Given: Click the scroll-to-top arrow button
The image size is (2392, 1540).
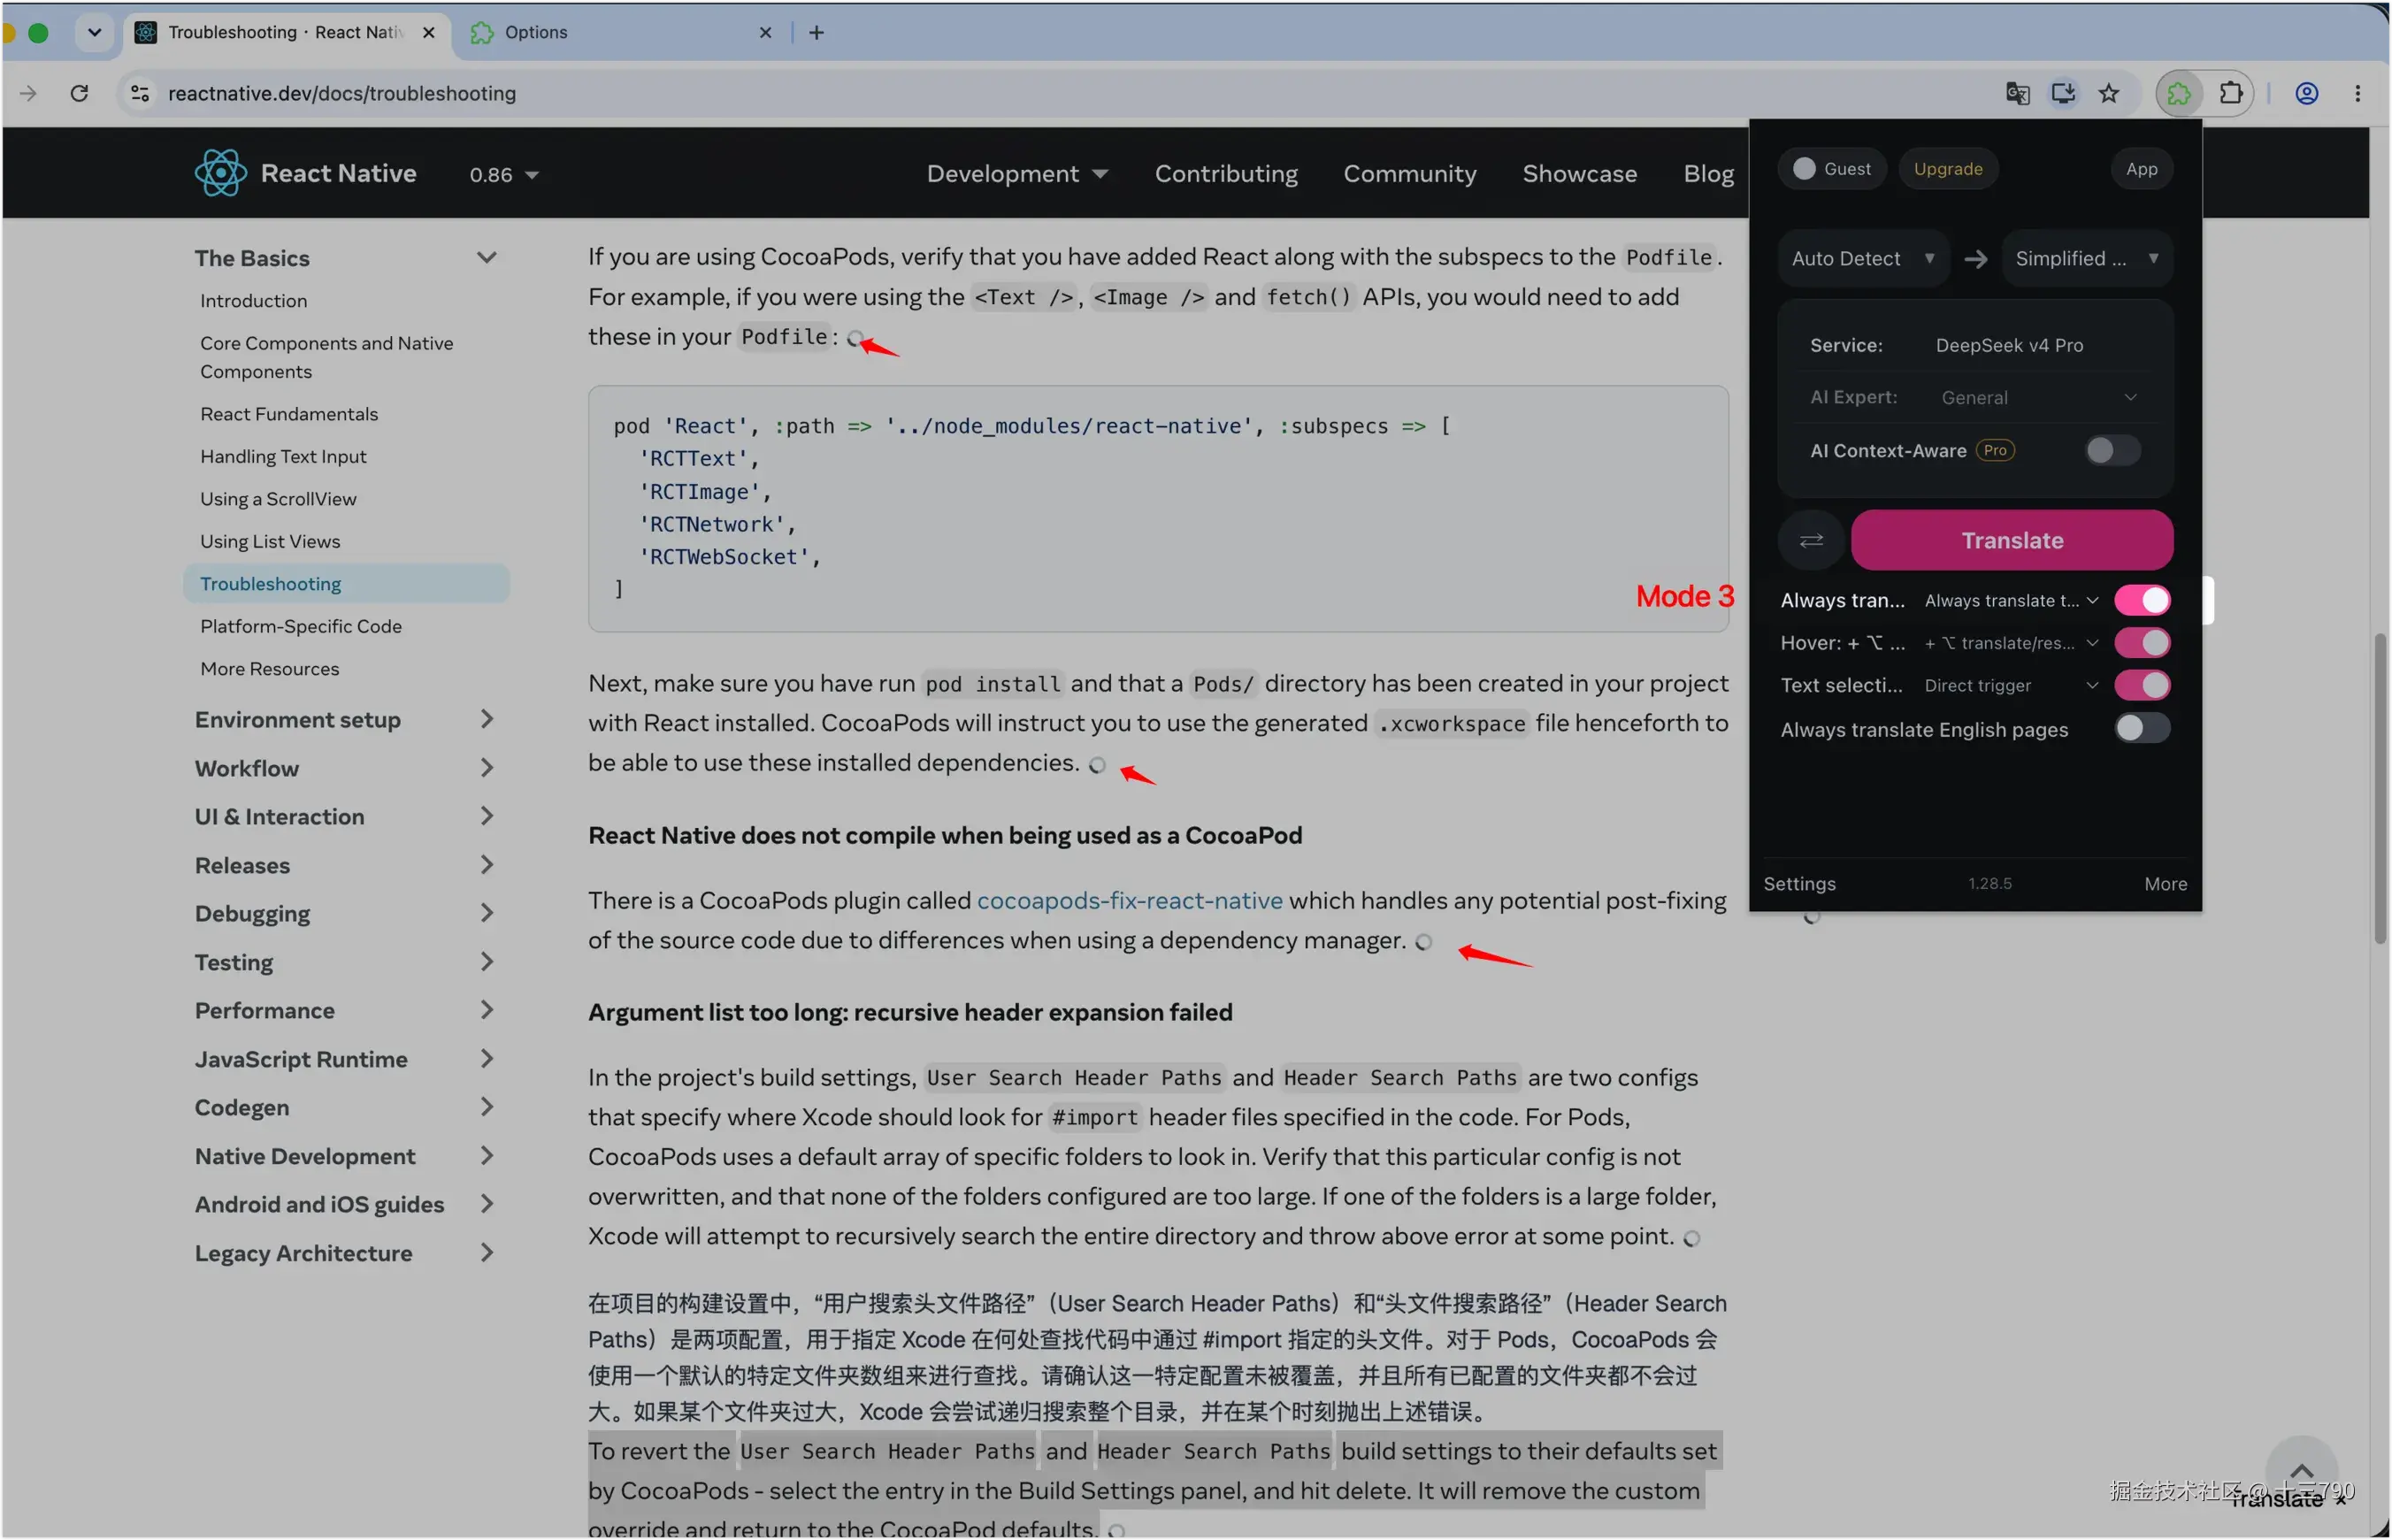Looking at the screenshot, I should (2300, 1471).
